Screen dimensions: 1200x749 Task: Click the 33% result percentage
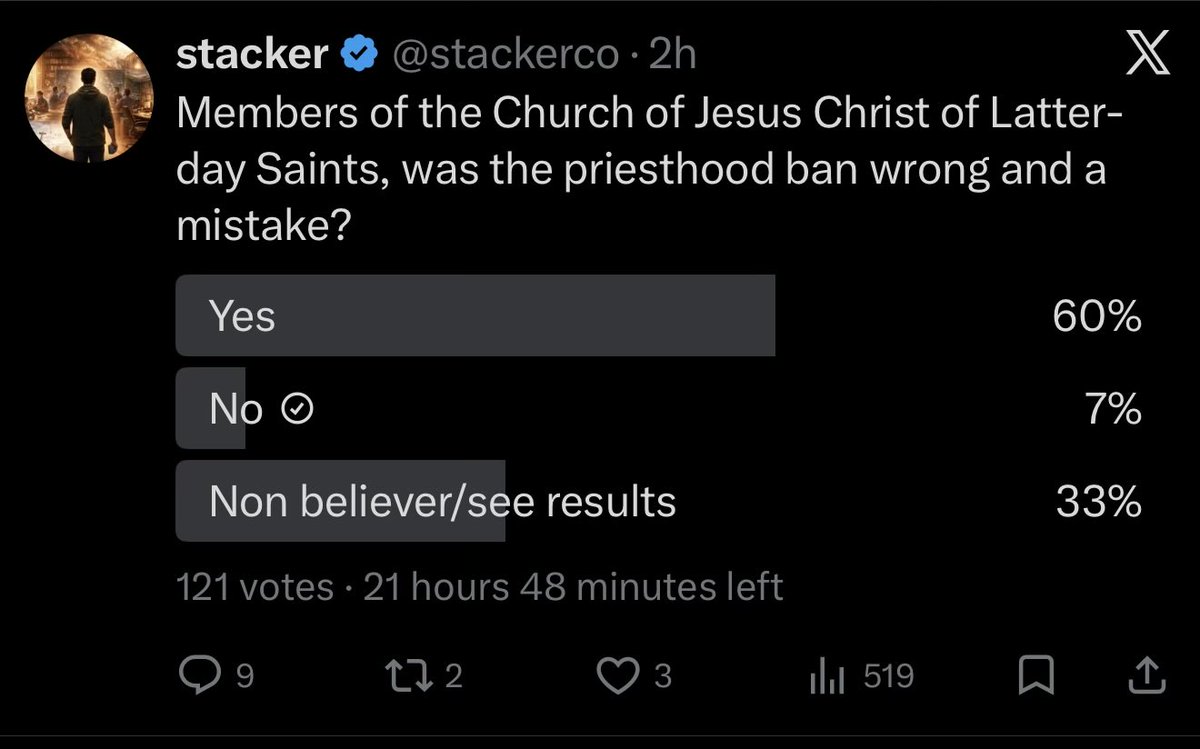[1099, 501]
